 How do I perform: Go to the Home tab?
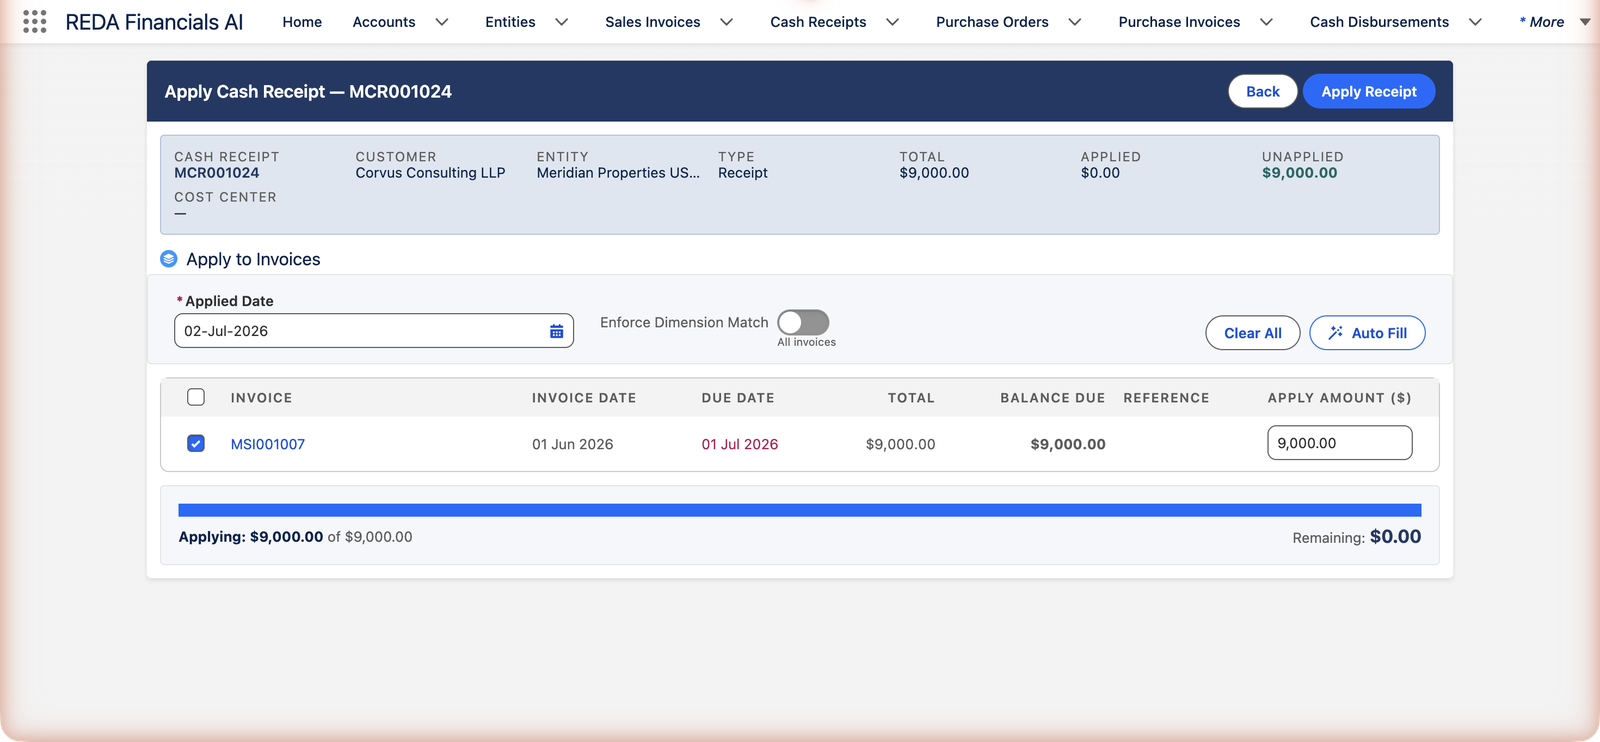tap(302, 22)
